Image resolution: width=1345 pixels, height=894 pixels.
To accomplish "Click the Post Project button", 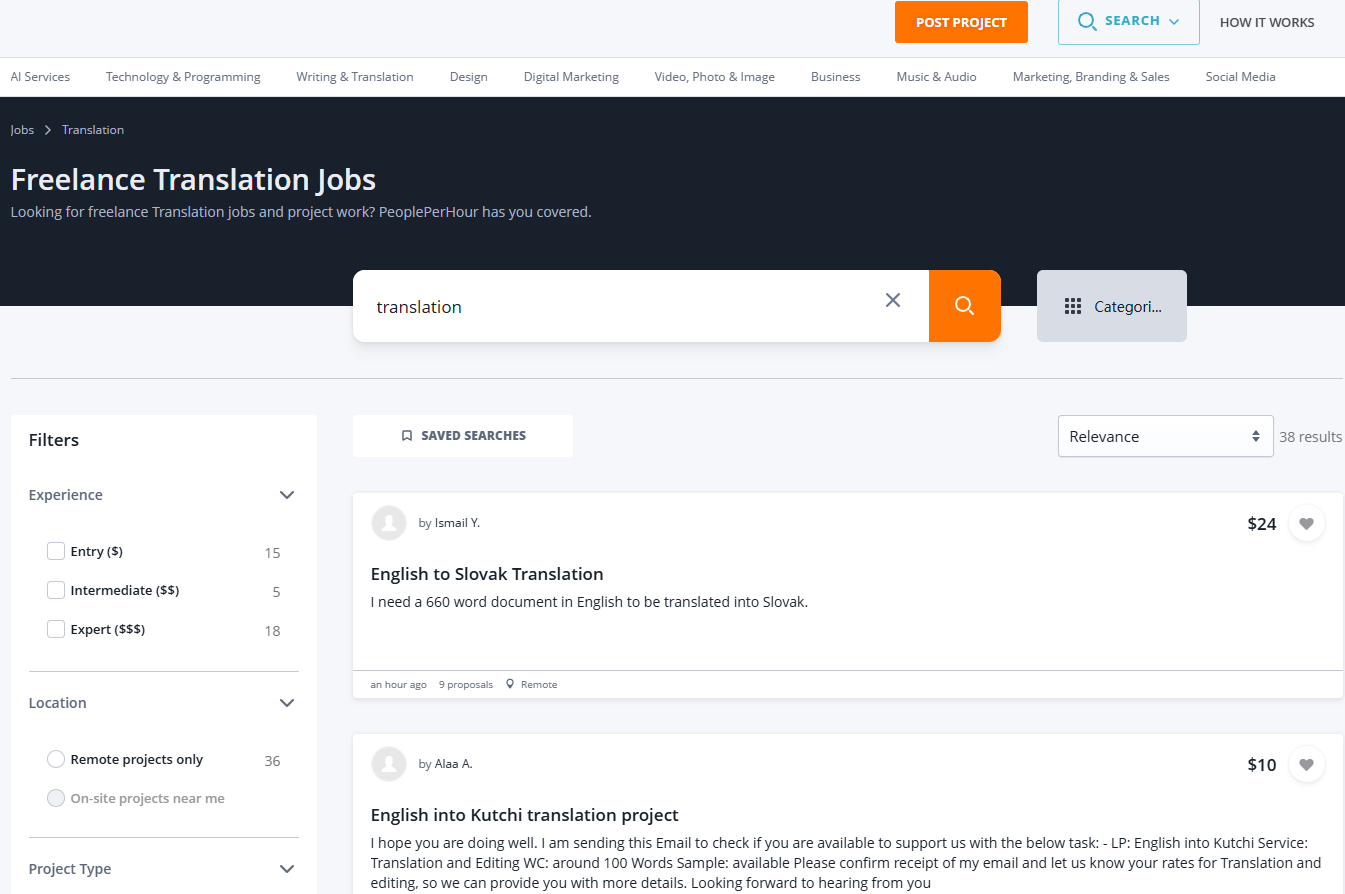I will pyautogui.click(x=961, y=22).
